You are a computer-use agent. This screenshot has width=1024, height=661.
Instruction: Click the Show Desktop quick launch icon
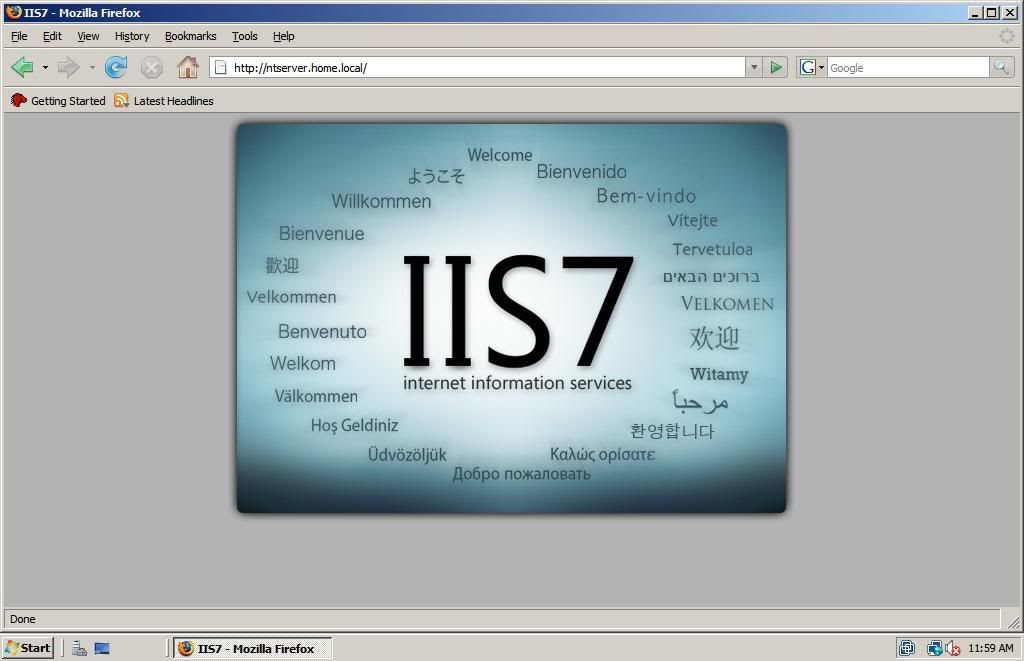102,648
